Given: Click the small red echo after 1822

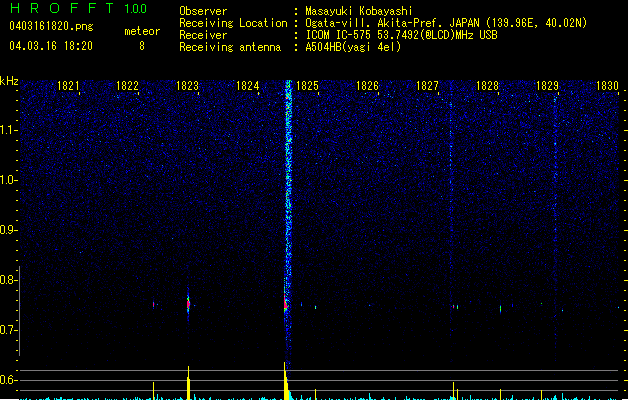Looking at the screenshot, I should click(154, 305).
